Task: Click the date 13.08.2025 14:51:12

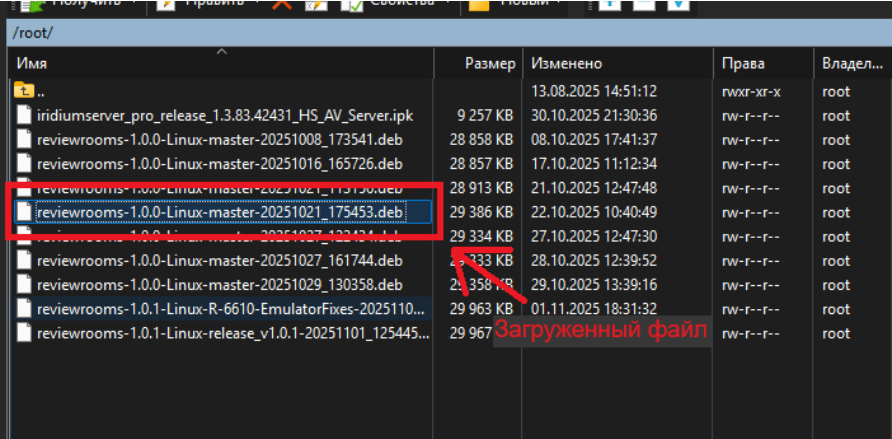Action: point(594,91)
